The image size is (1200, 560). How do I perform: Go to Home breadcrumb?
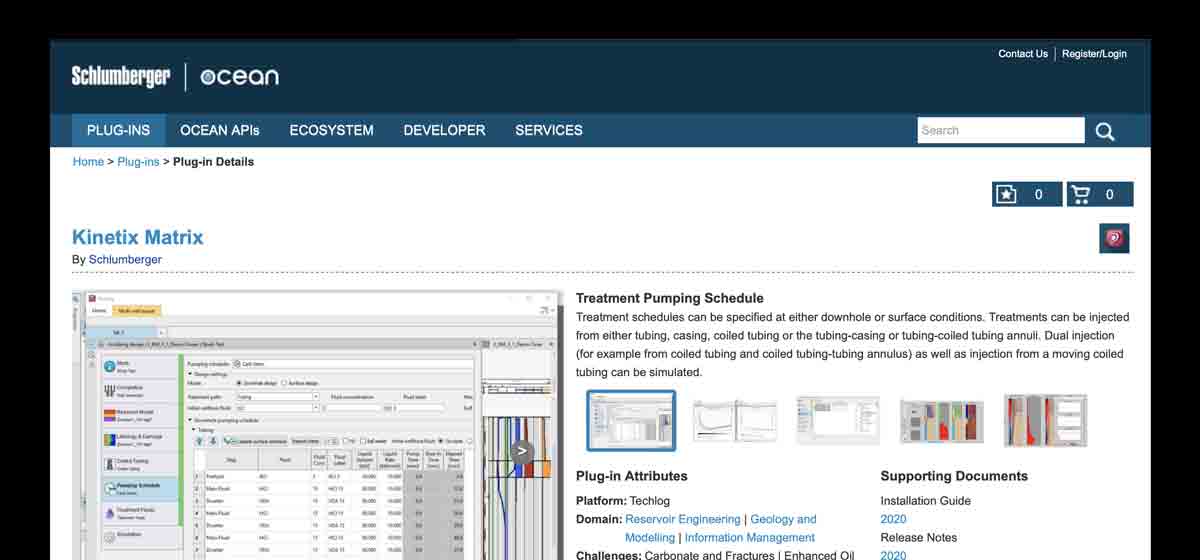[x=88, y=162]
